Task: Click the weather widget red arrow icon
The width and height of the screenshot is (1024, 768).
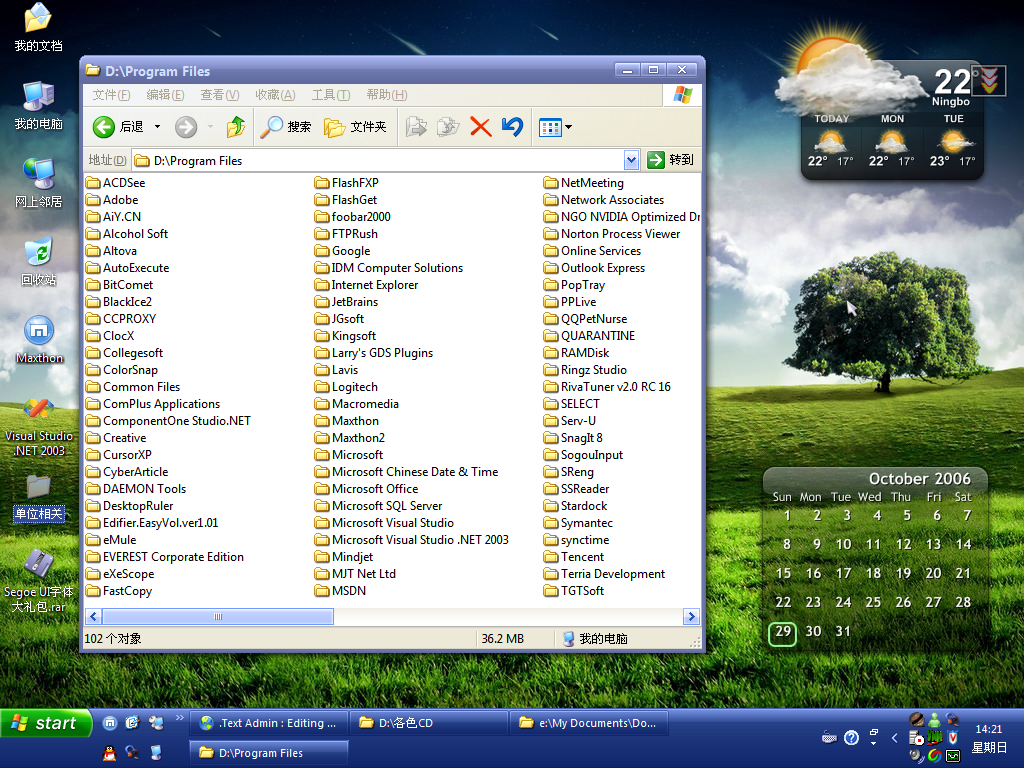Action: [989, 80]
